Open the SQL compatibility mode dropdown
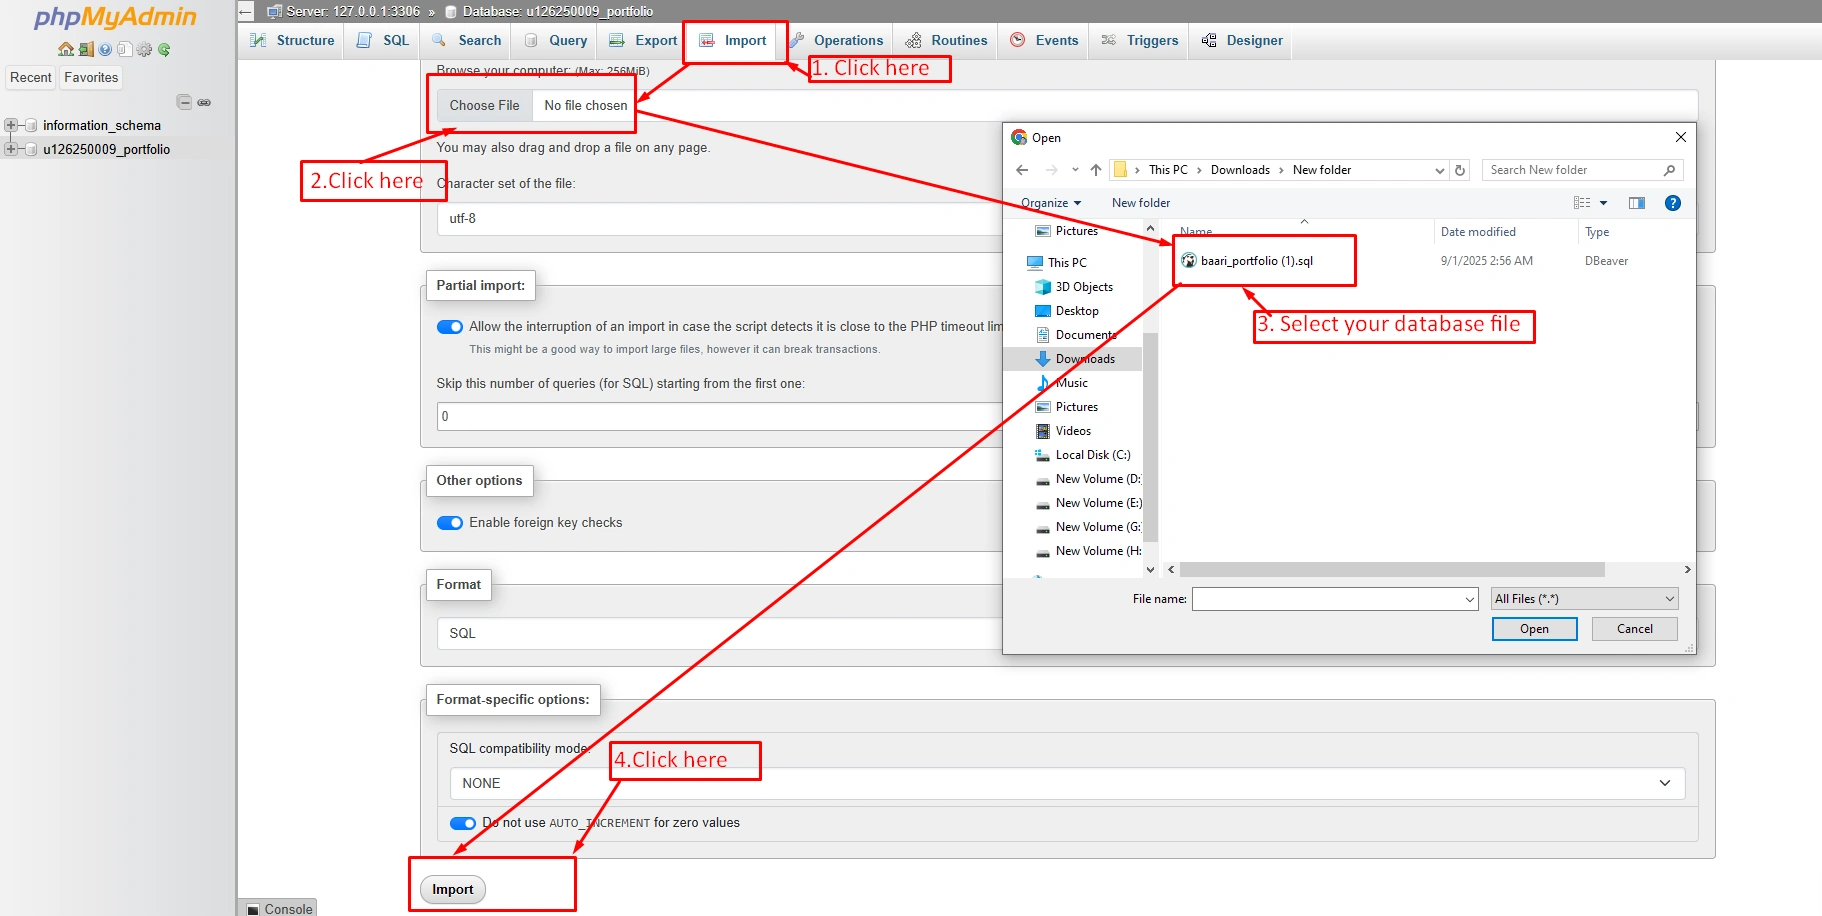This screenshot has height=916, width=1822. (1067, 783)
